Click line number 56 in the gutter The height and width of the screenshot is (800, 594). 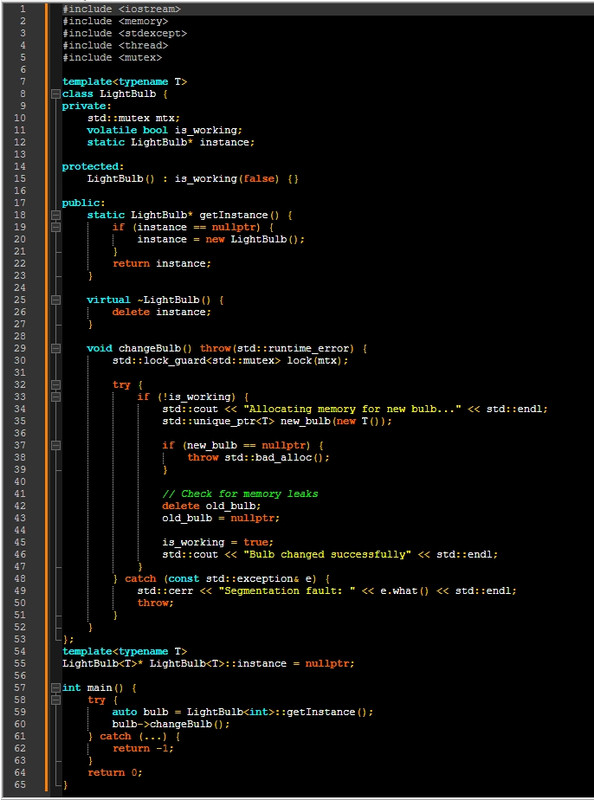click(20, 676)
